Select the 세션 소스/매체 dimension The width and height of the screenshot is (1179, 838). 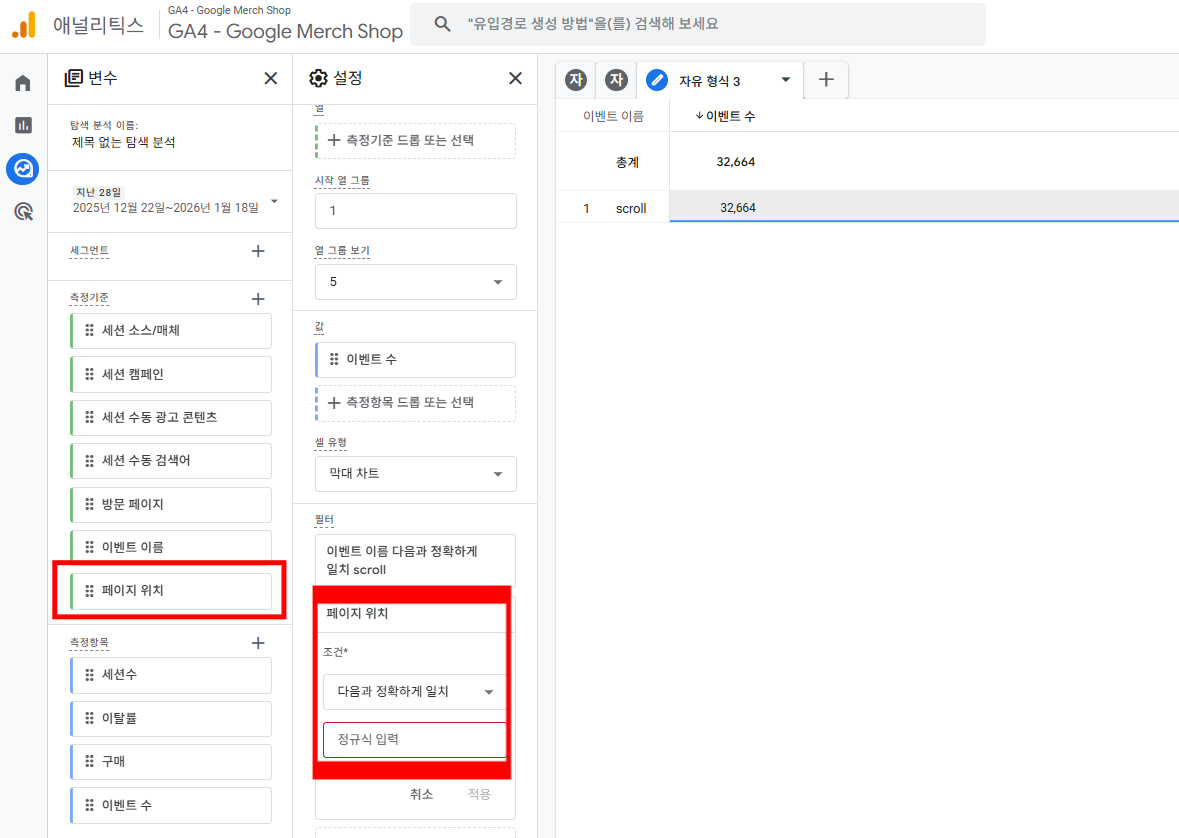tap(171, 330)
